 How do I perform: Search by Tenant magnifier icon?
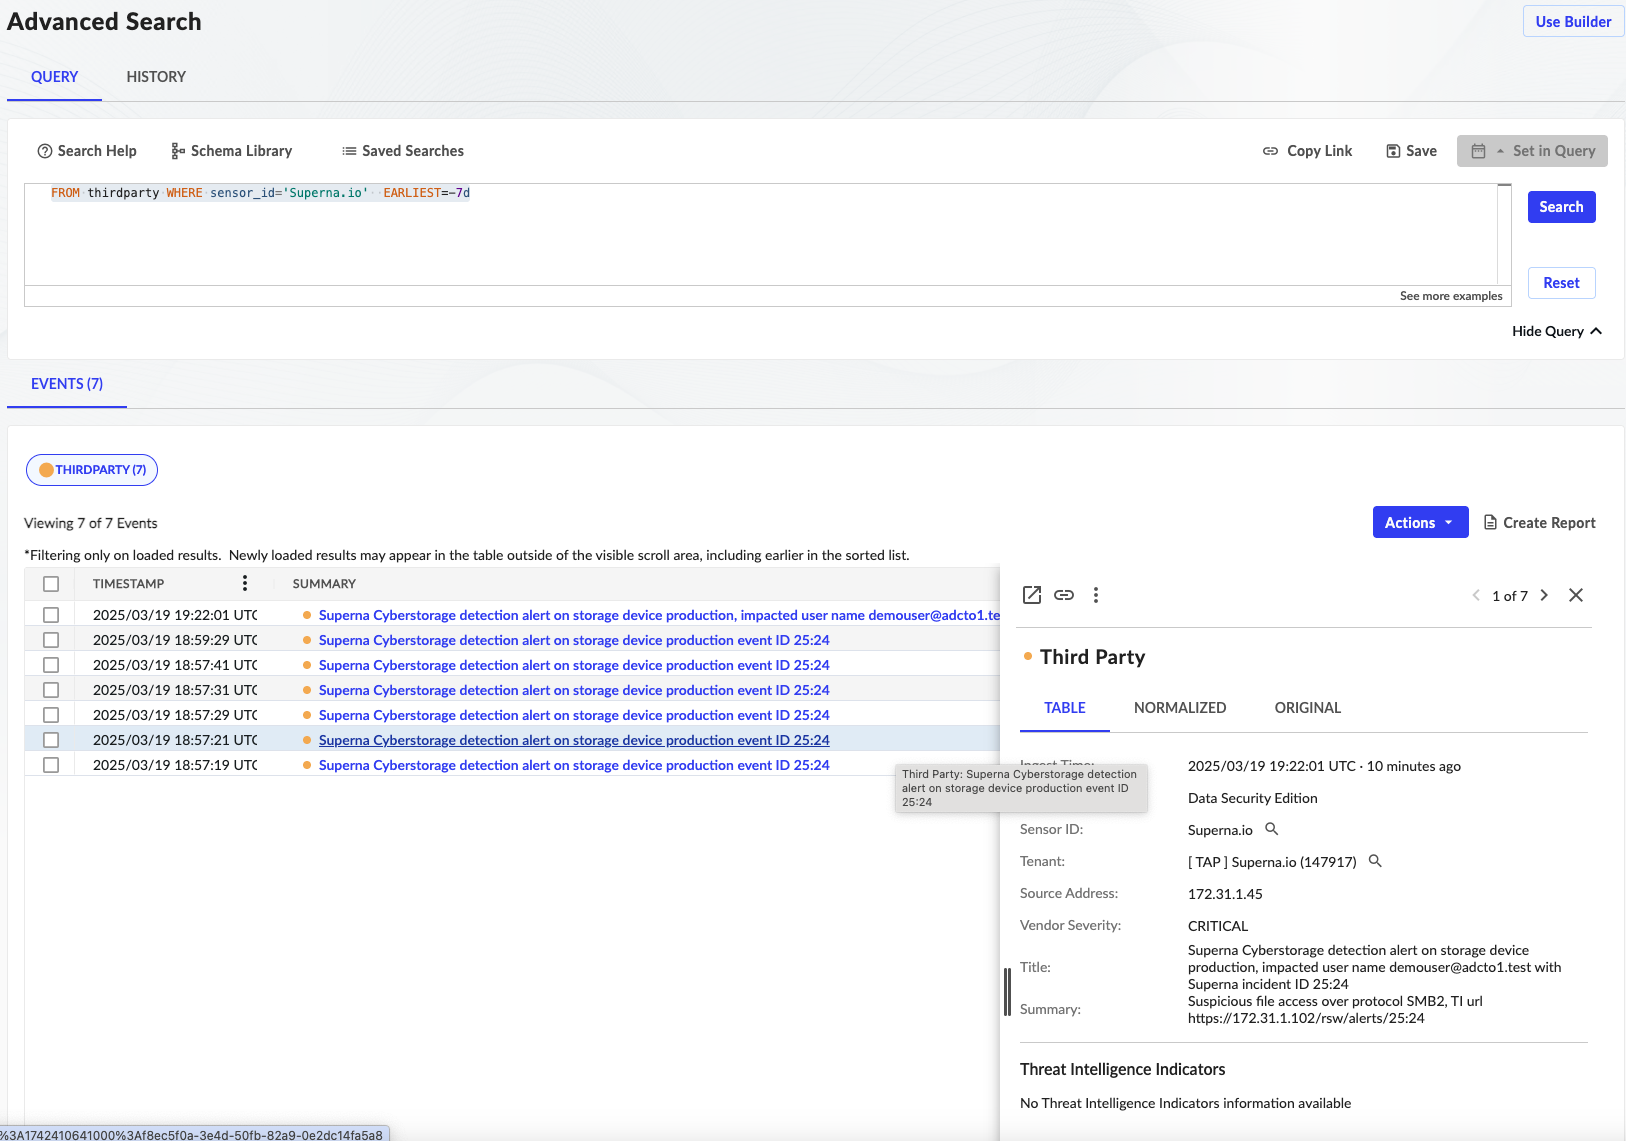pyautogui.click(x=1375, y=861)
